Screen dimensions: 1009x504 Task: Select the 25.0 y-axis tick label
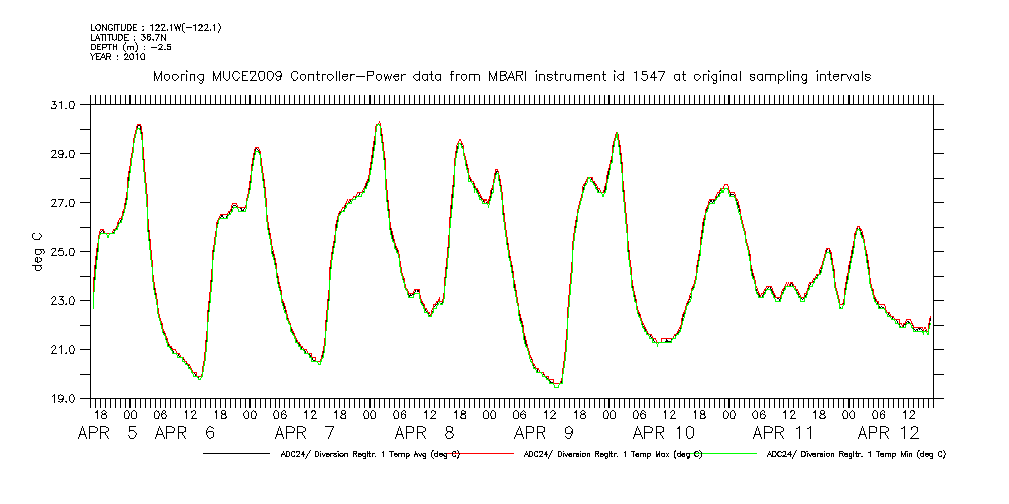tap(63, 252)
